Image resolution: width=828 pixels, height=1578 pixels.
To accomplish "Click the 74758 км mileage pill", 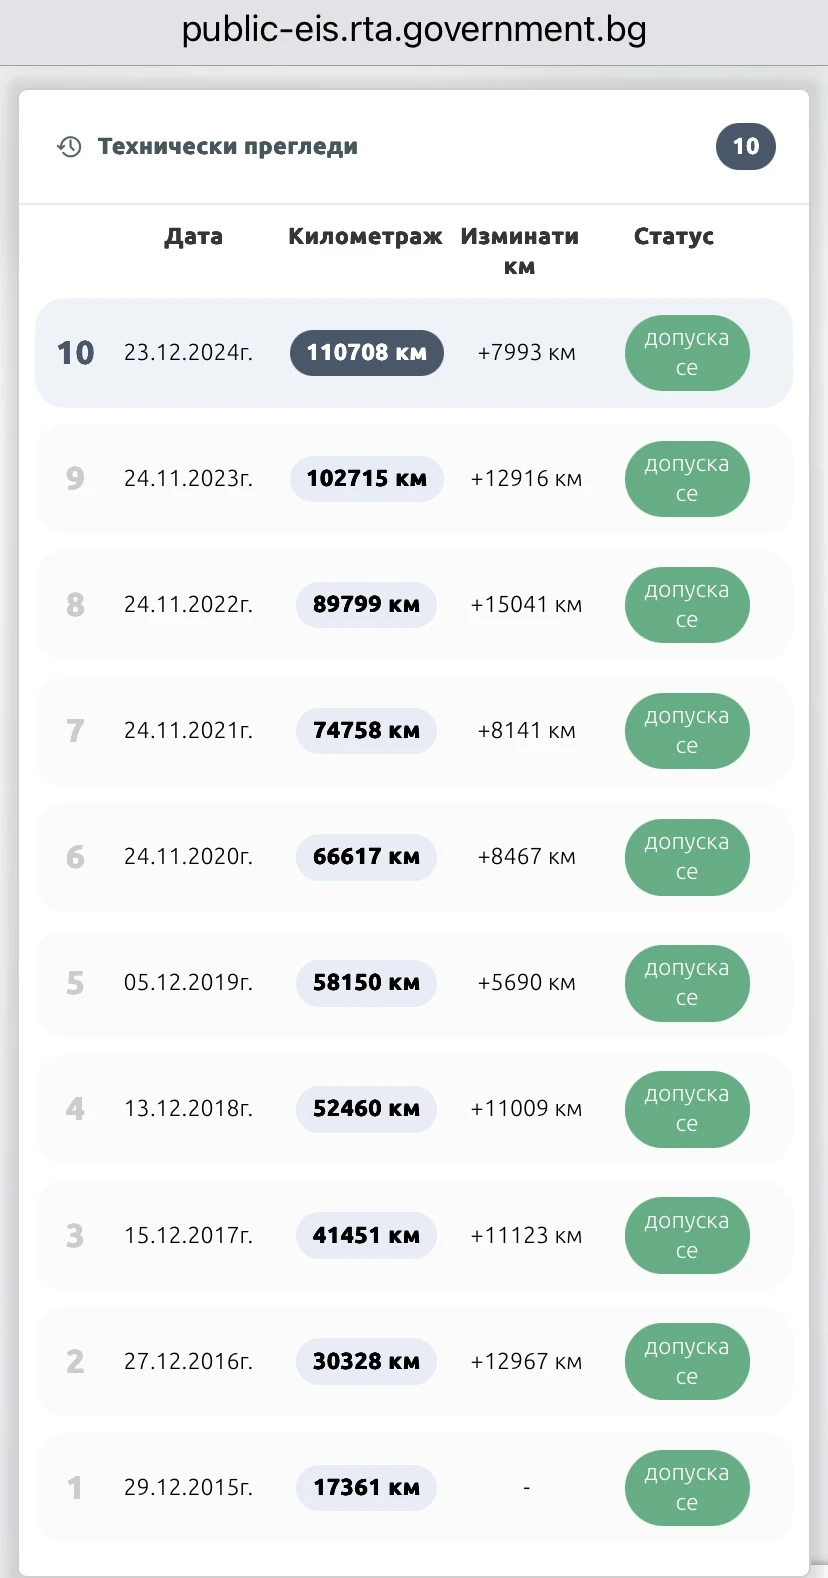I will click(x=367, y=731).
